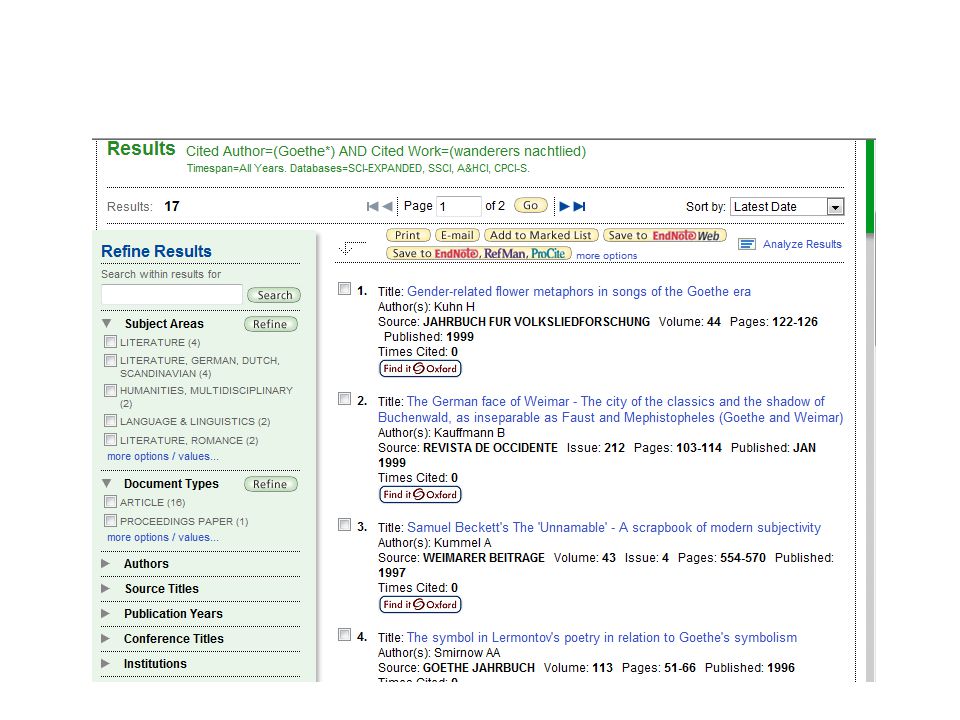Screen dimensions: 960x720
Task: Collapse the Subject Areas section
Action: (107, 323)
